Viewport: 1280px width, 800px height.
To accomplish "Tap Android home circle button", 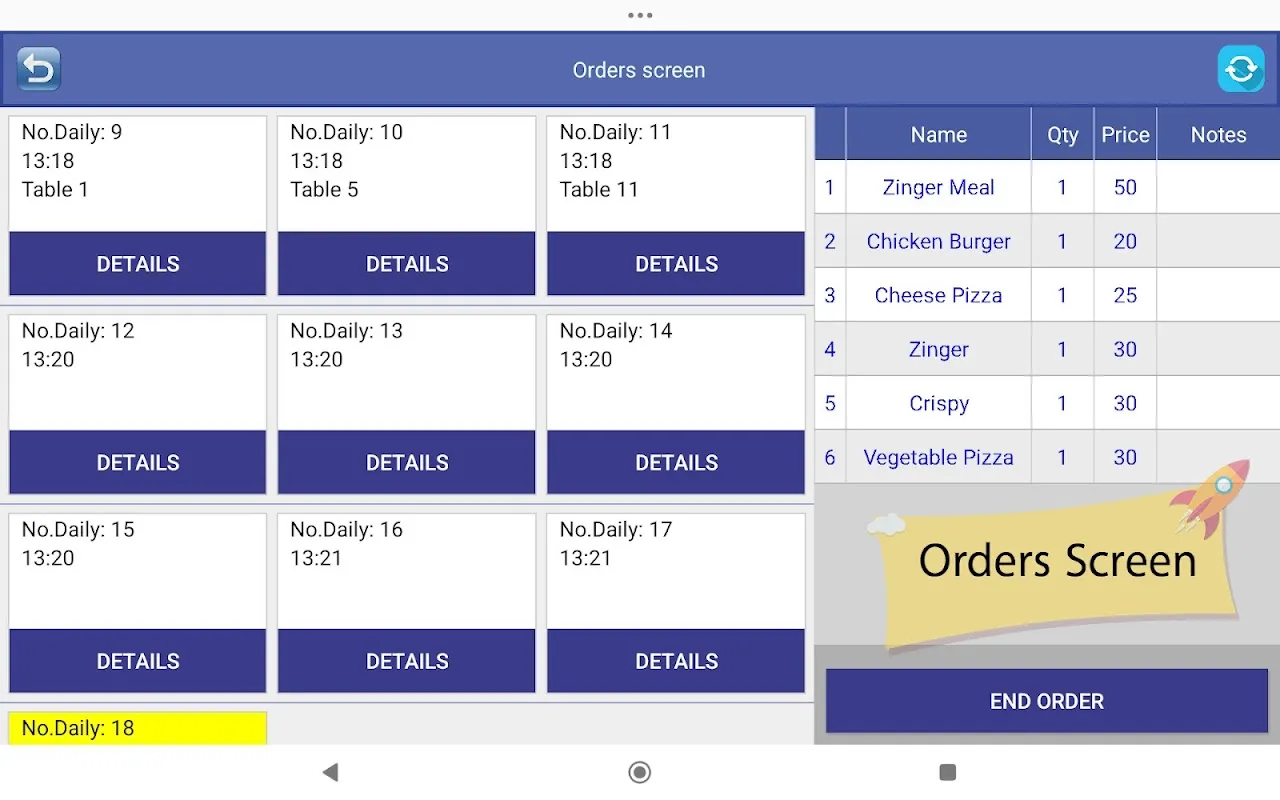I will pos(640,772).
